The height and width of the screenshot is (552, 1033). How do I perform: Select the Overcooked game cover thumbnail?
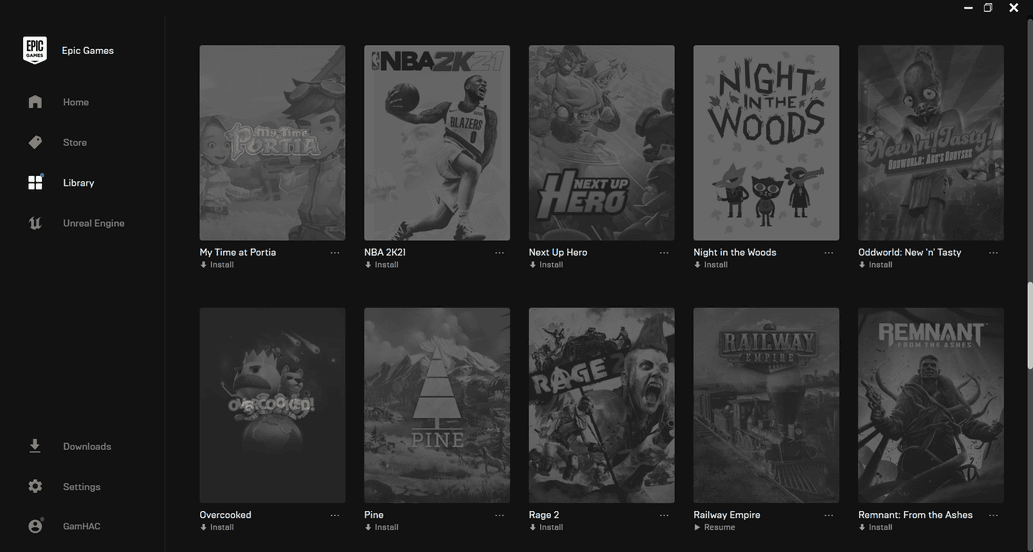point(272,405)
